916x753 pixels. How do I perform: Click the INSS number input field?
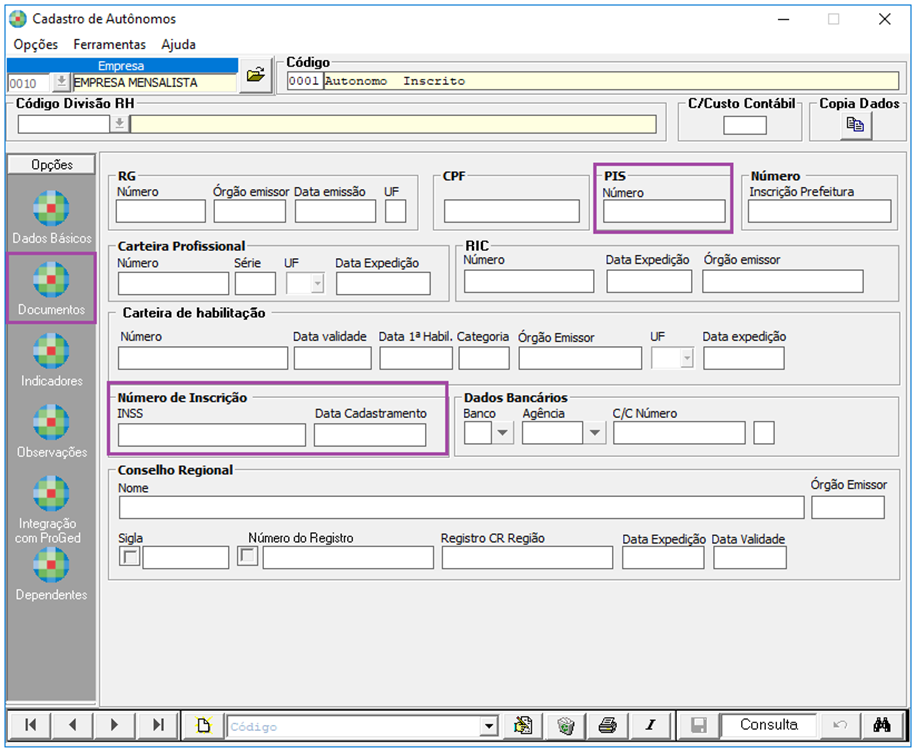click(211, 435)
